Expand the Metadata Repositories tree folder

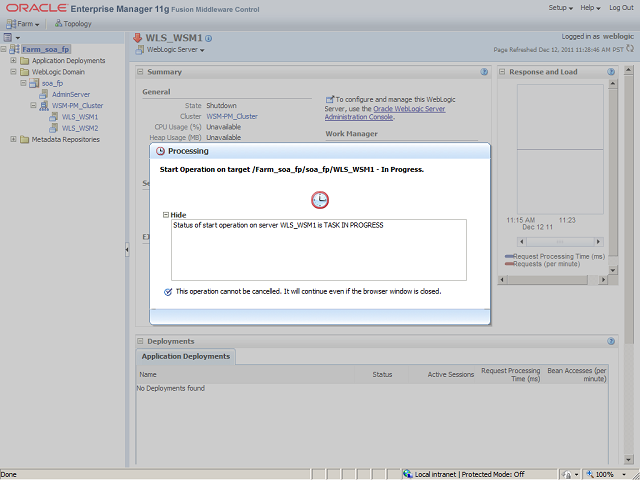pos(13,139)
